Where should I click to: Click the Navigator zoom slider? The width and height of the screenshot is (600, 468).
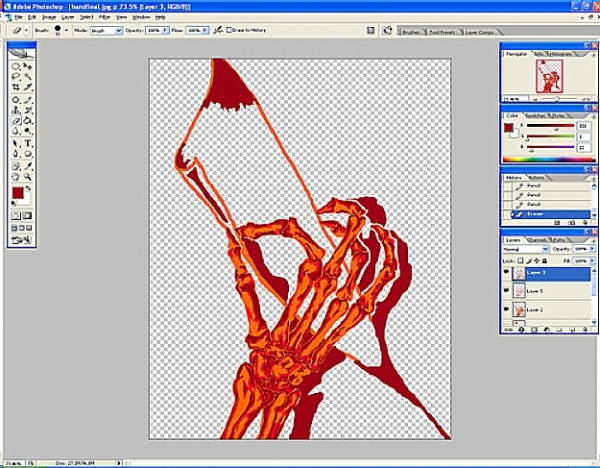pos(557,99)
